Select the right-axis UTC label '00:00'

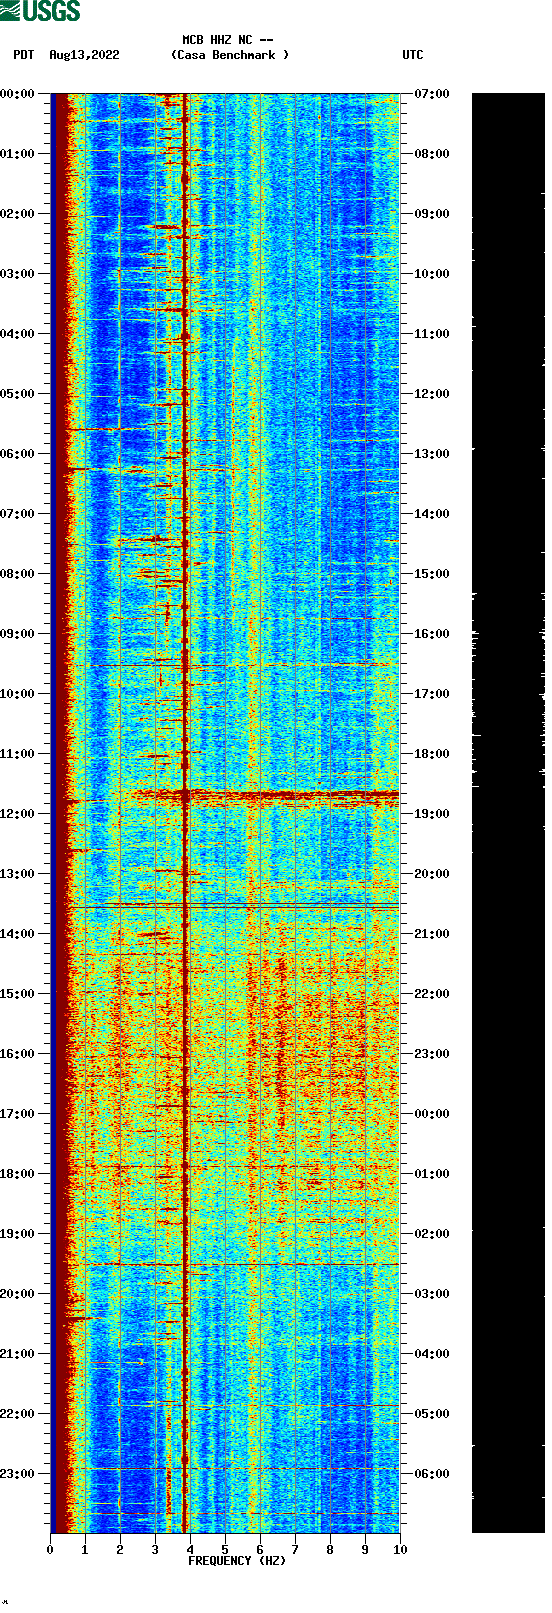click(432, 1114)
